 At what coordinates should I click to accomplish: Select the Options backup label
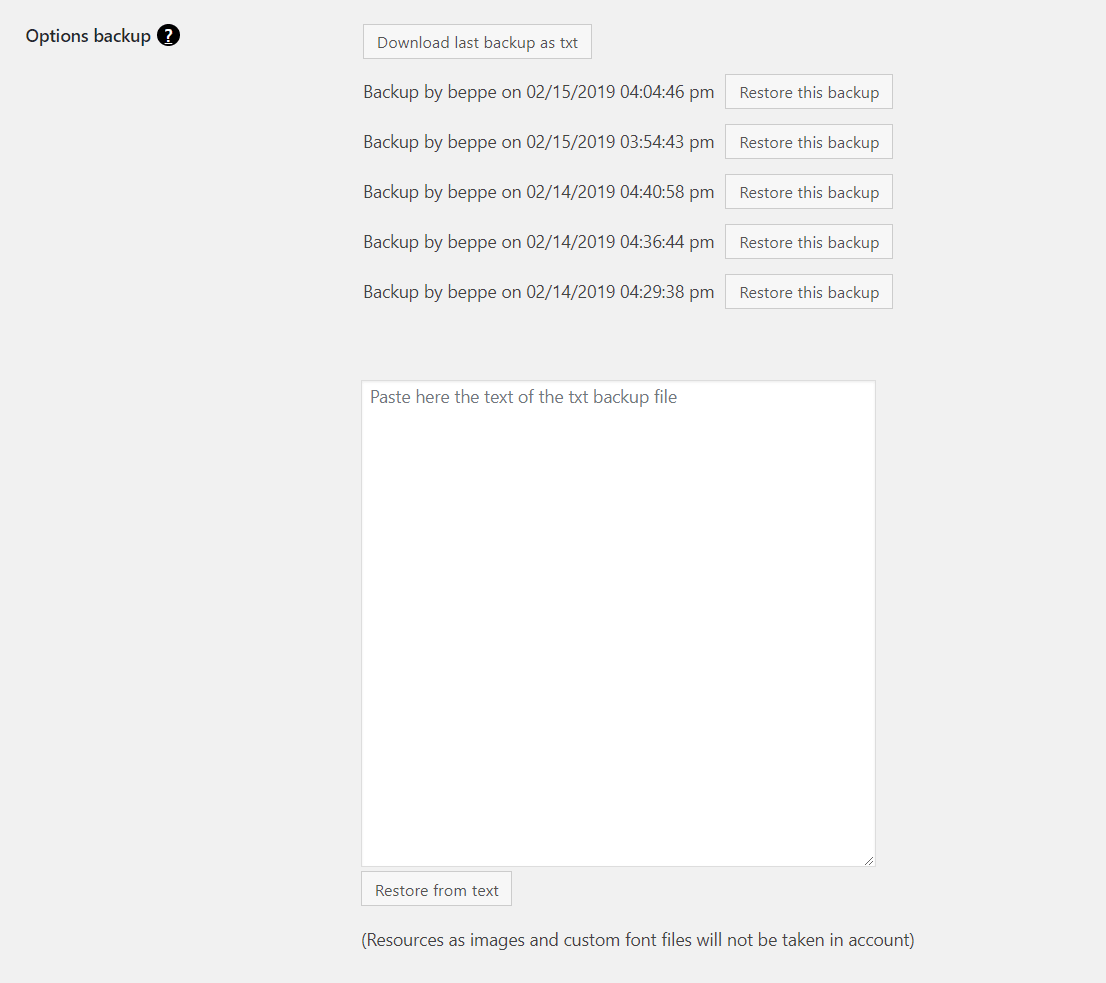tap(88, 36)
